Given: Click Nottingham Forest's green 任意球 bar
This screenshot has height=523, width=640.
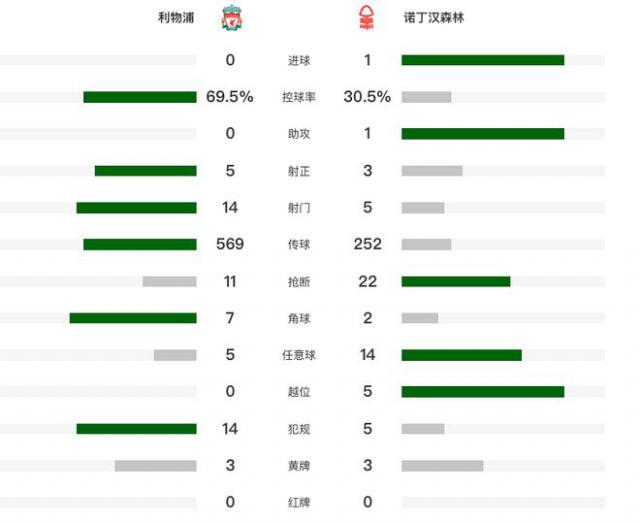Looking at the screenshot, I should point(461,355).
